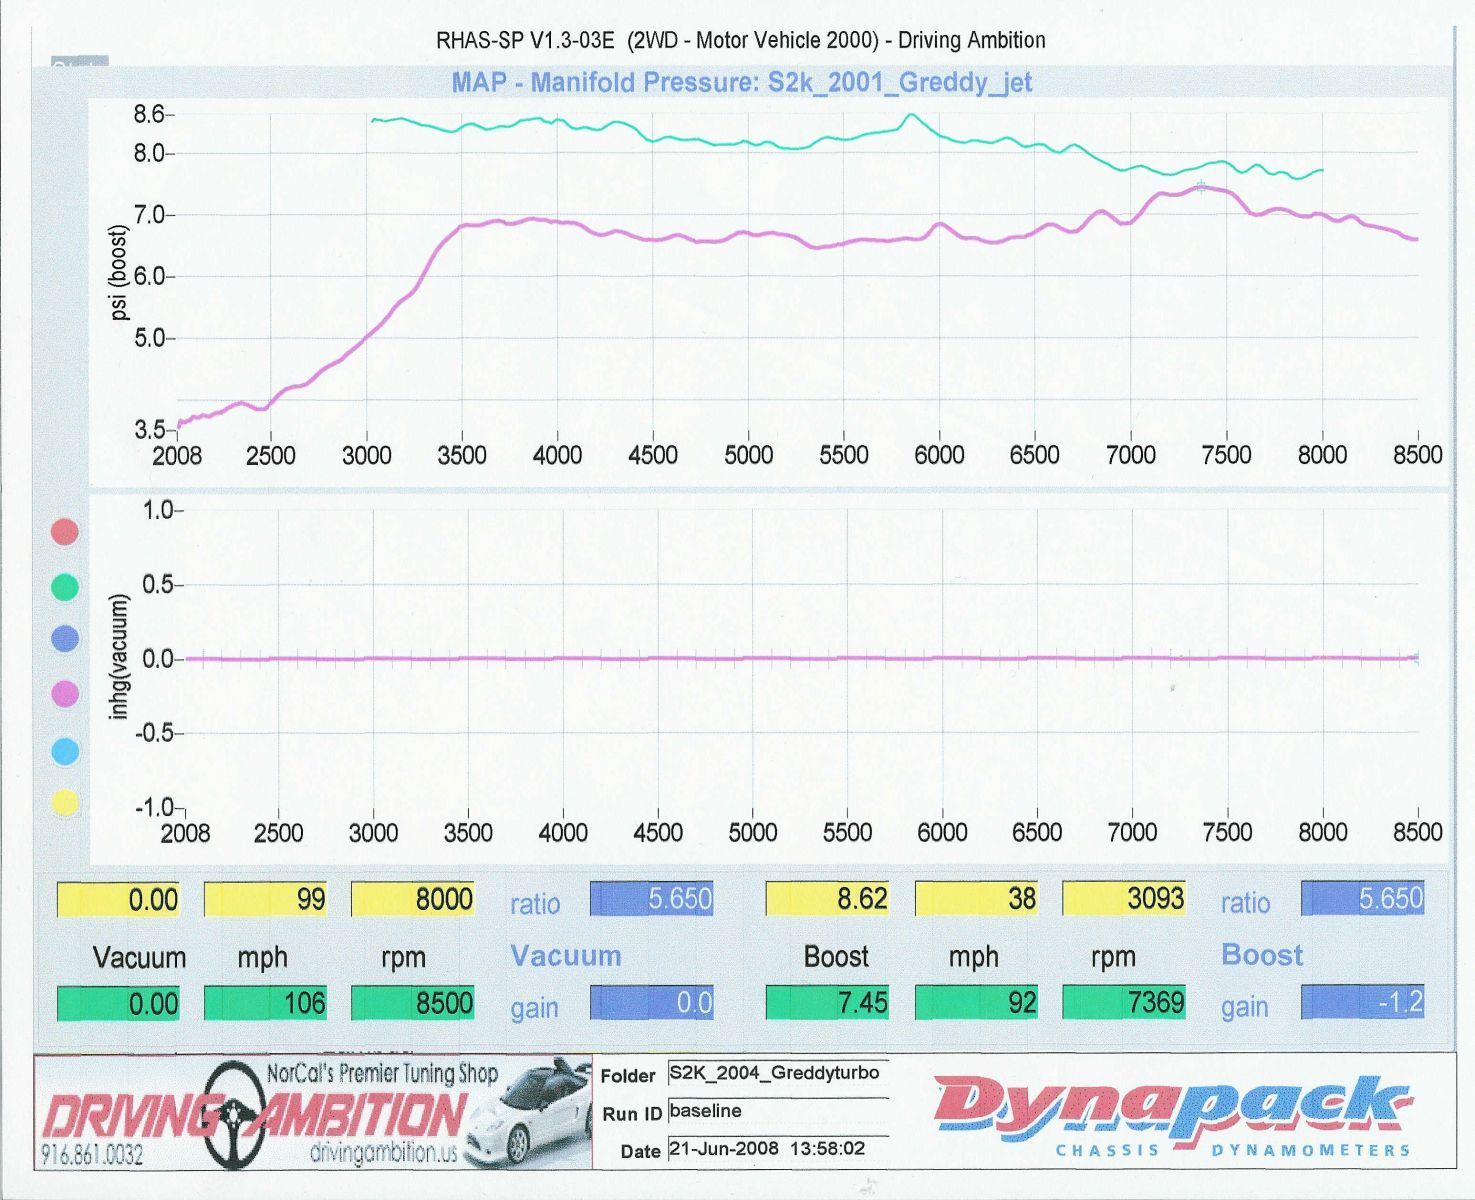Click the yellow run color circle
The width and height of the screenshot is (1475, 1200).
coord(65,803)
